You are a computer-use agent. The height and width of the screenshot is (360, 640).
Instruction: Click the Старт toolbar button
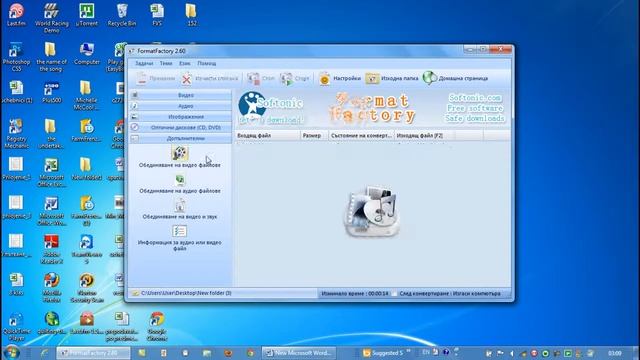tap(295, 78)
